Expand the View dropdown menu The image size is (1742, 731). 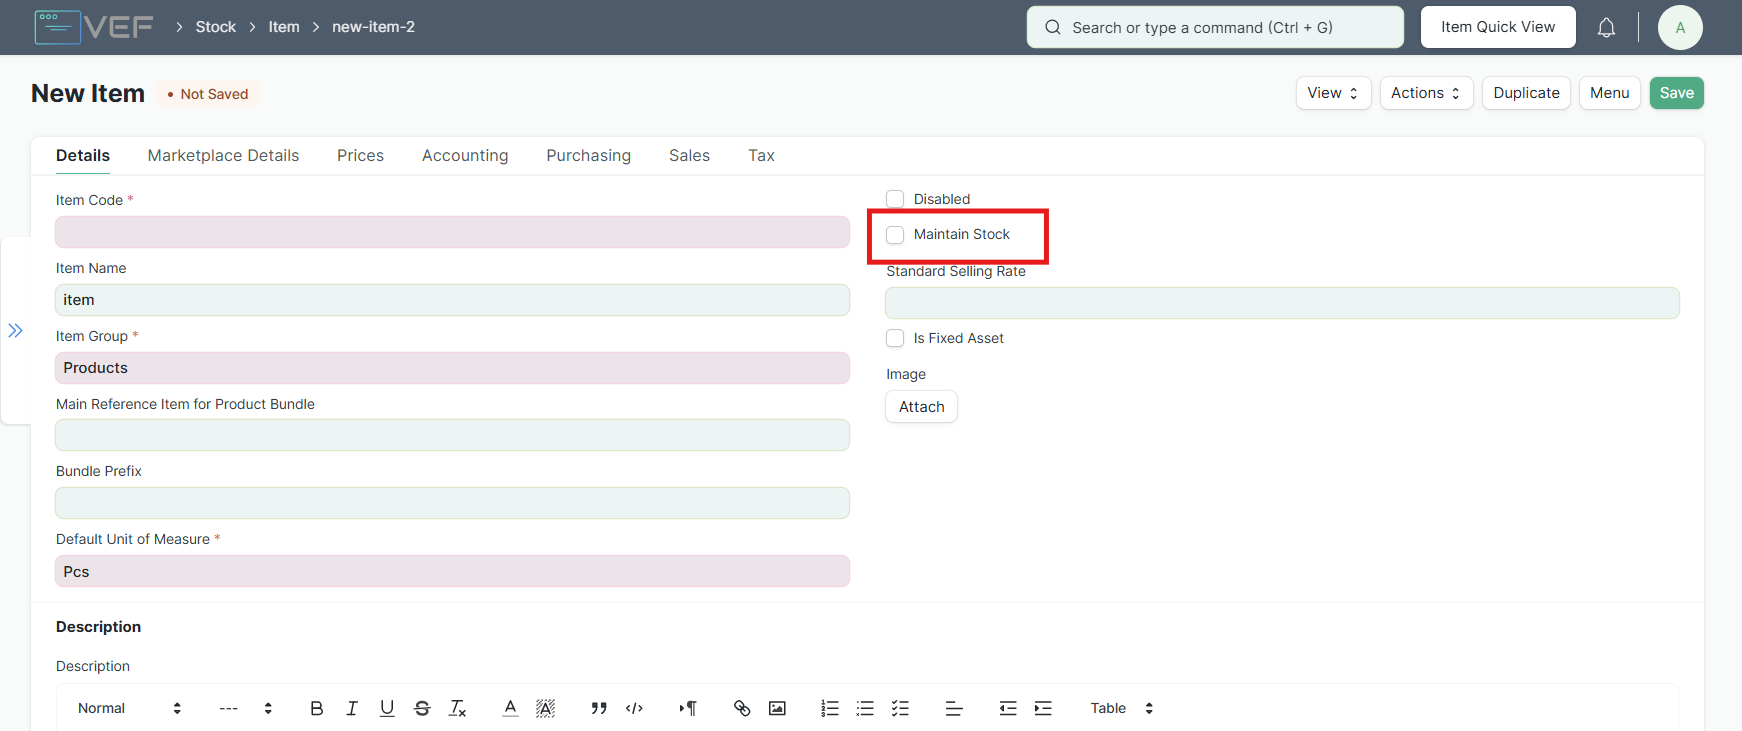1333,93
